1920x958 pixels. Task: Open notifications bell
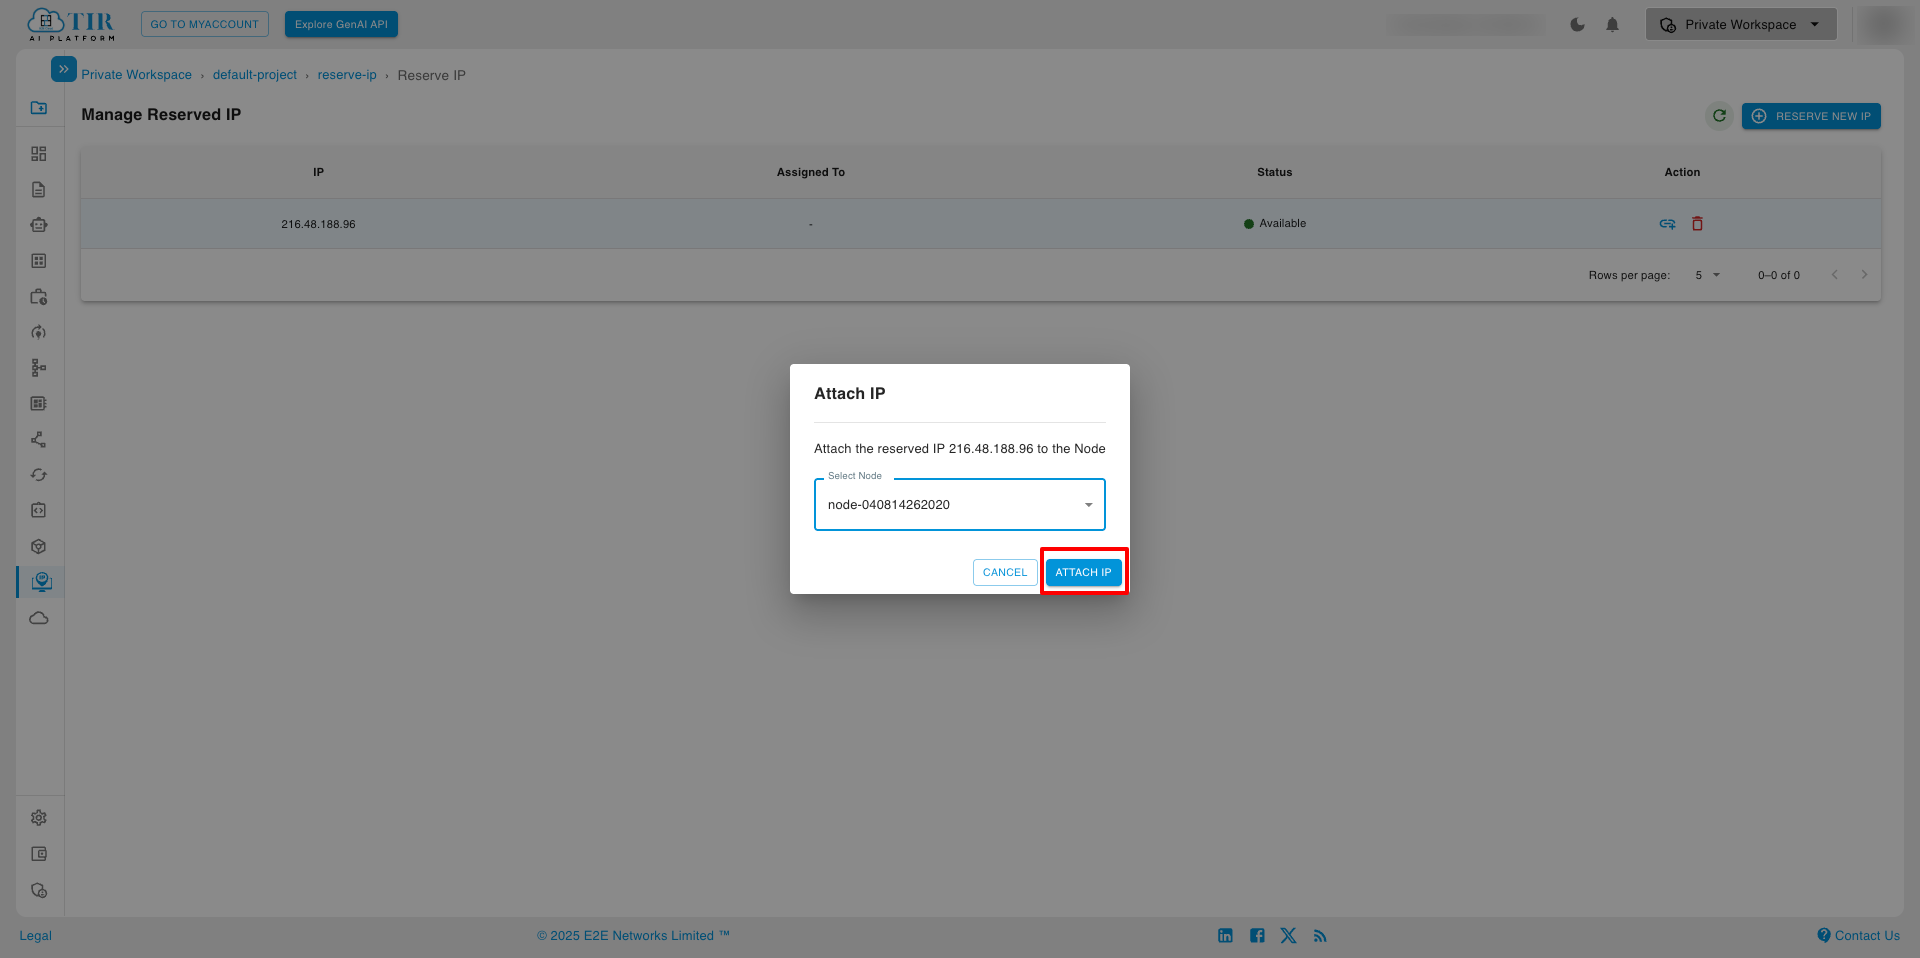(1612, 25)
